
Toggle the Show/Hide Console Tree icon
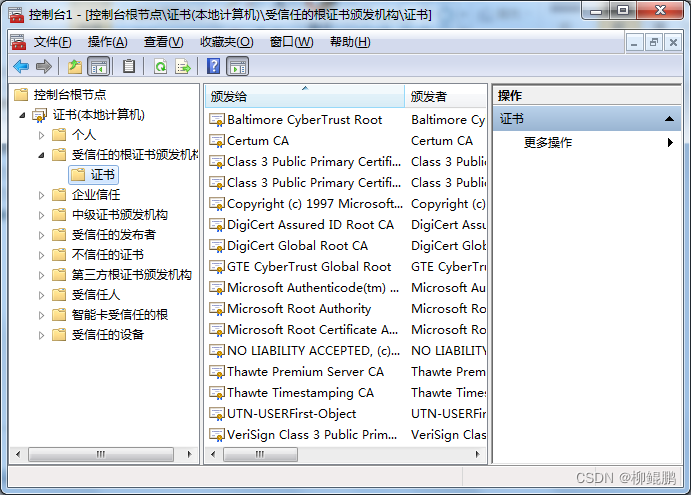pos(98,67)
